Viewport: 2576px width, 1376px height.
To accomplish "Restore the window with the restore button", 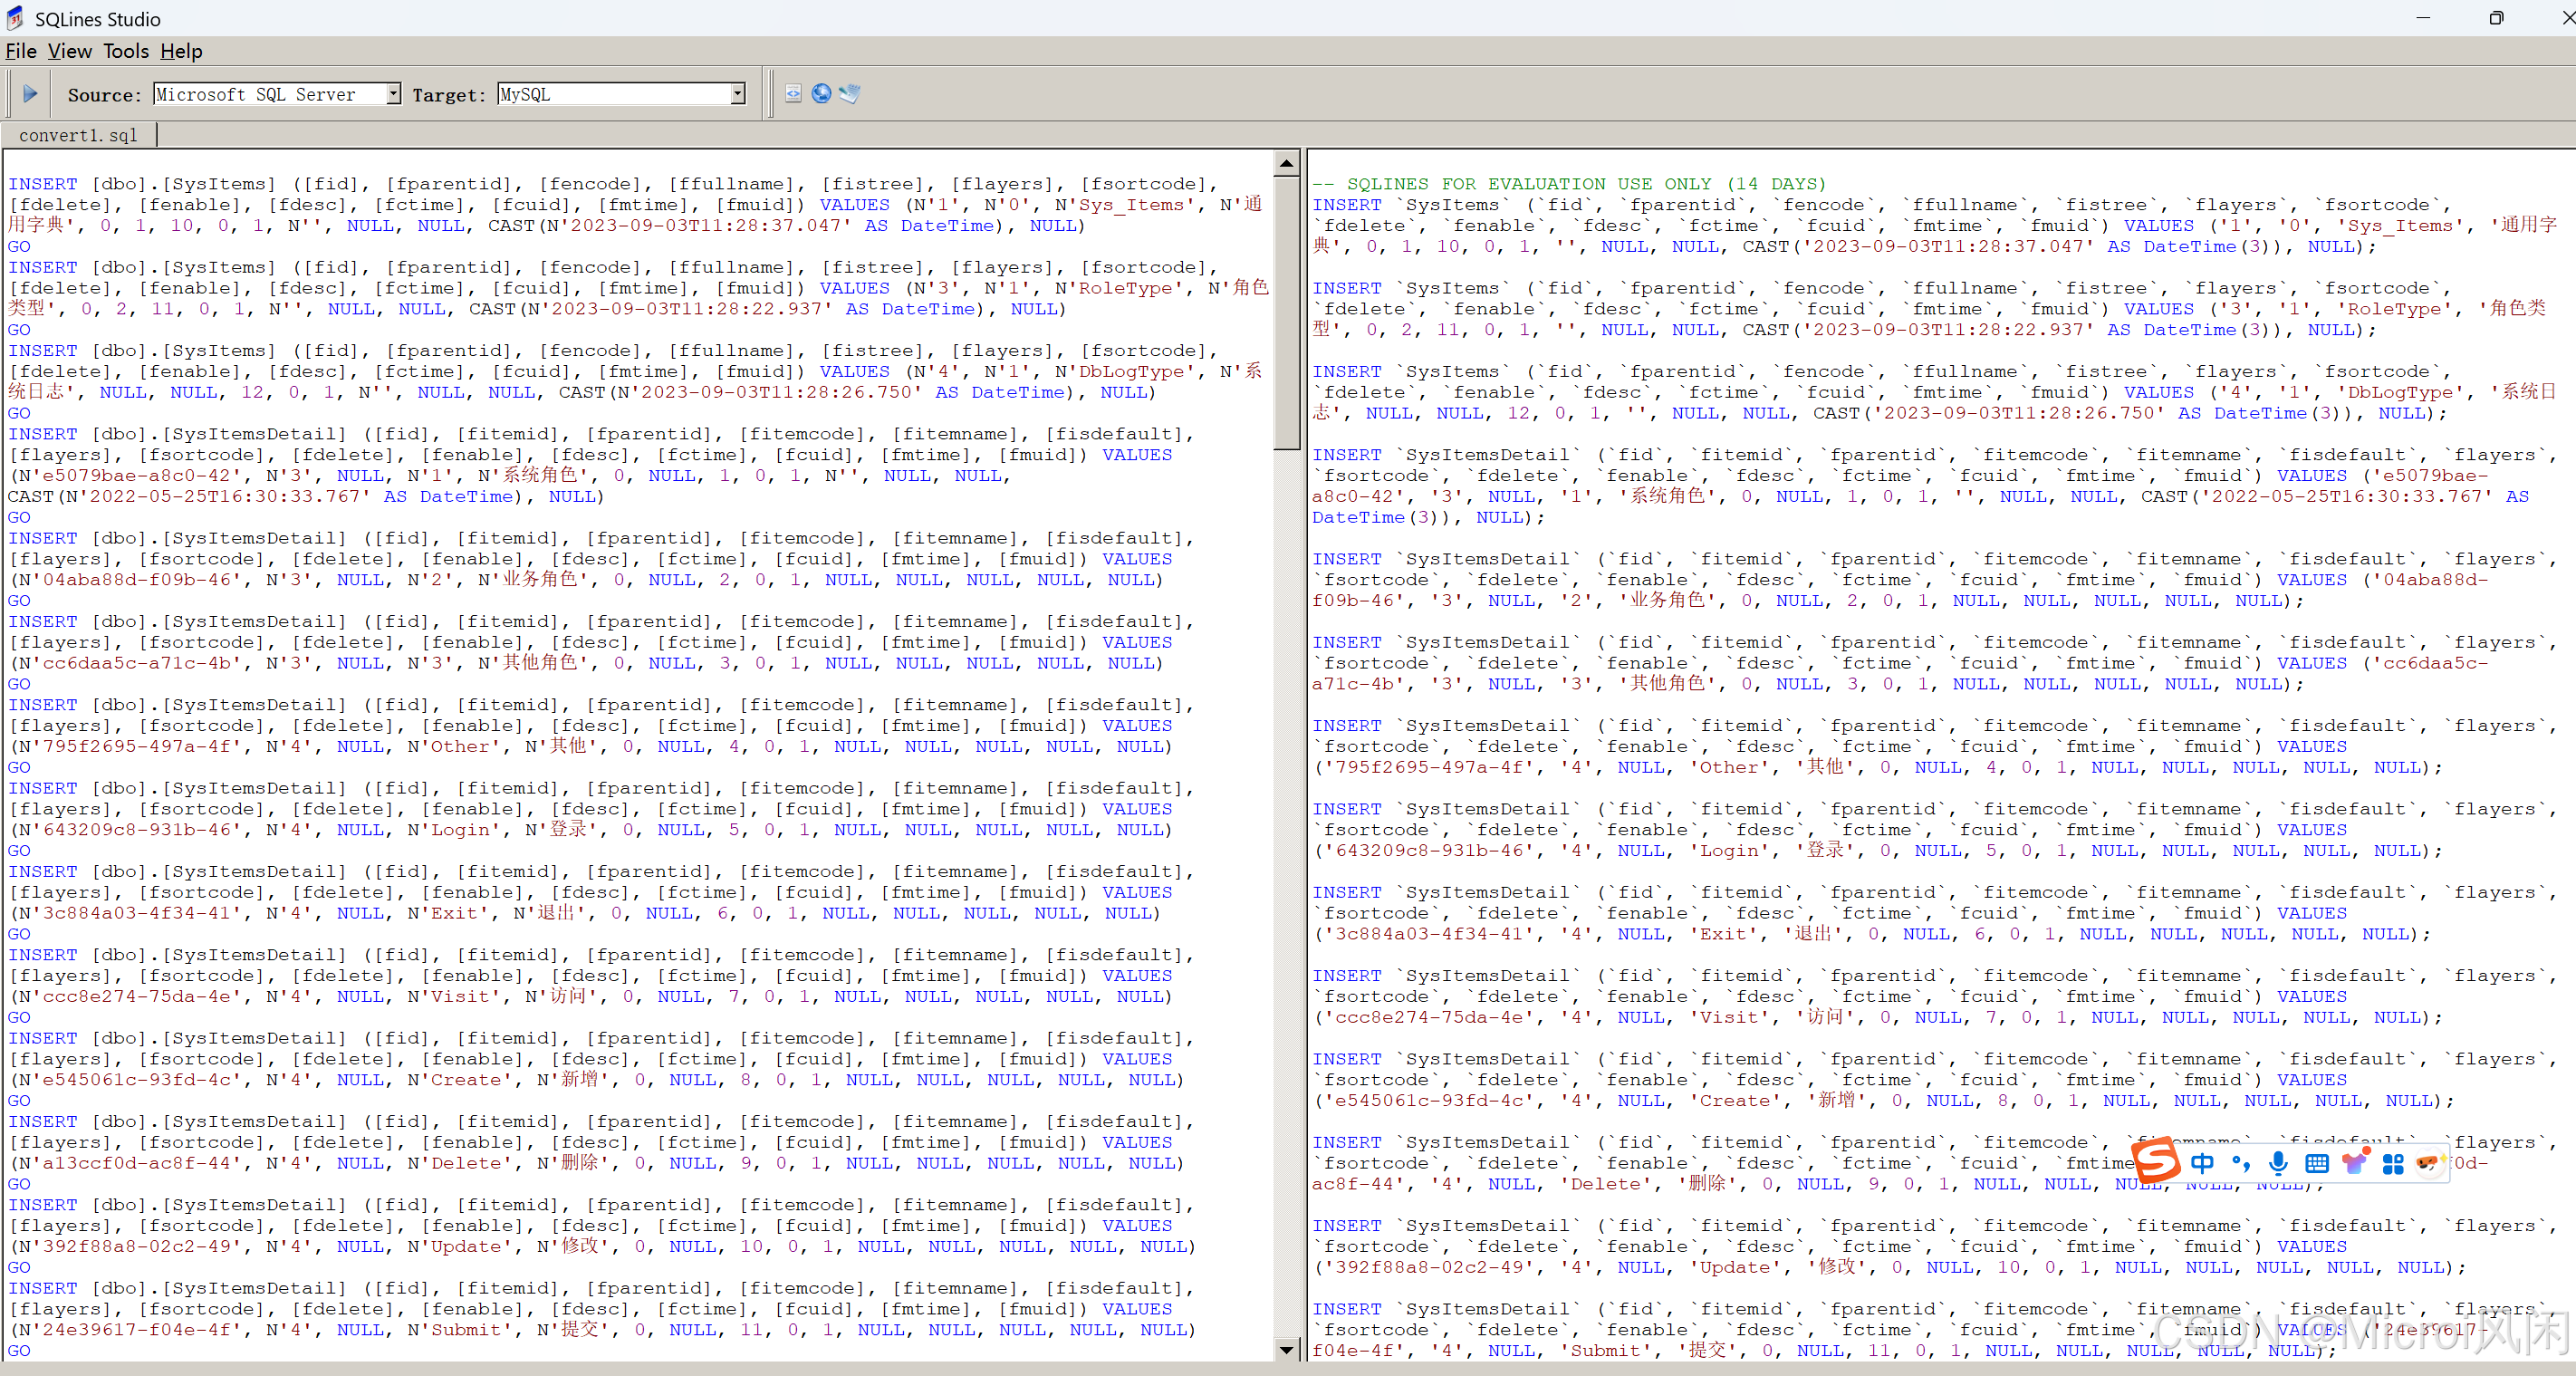I will (x=2496, y=18).
